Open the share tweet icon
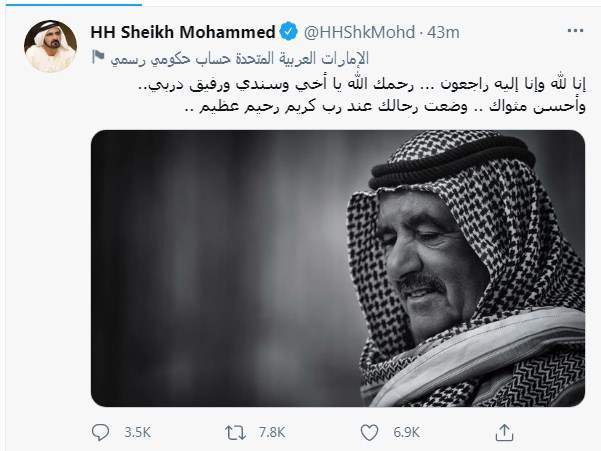 (x=504, y=432)
